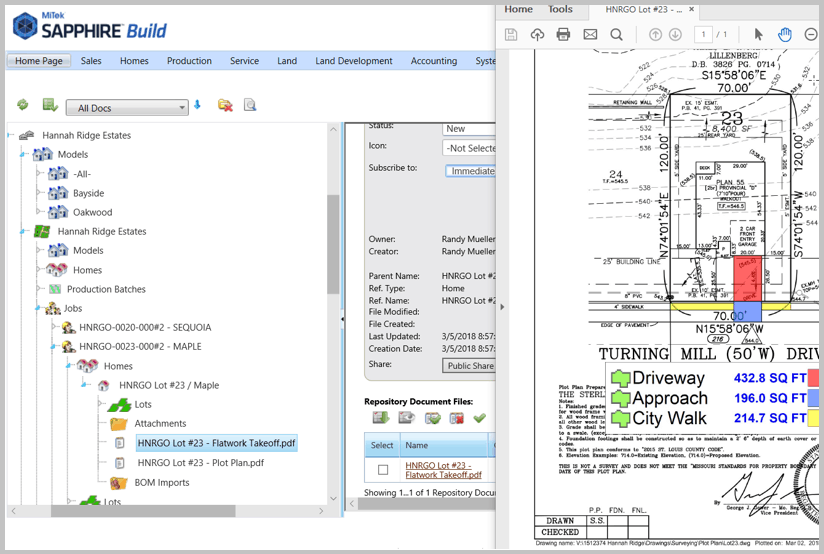Click the PDF previous page up arrow
The height and width of the screenshot is (554, 824).
tap(655, 35)
